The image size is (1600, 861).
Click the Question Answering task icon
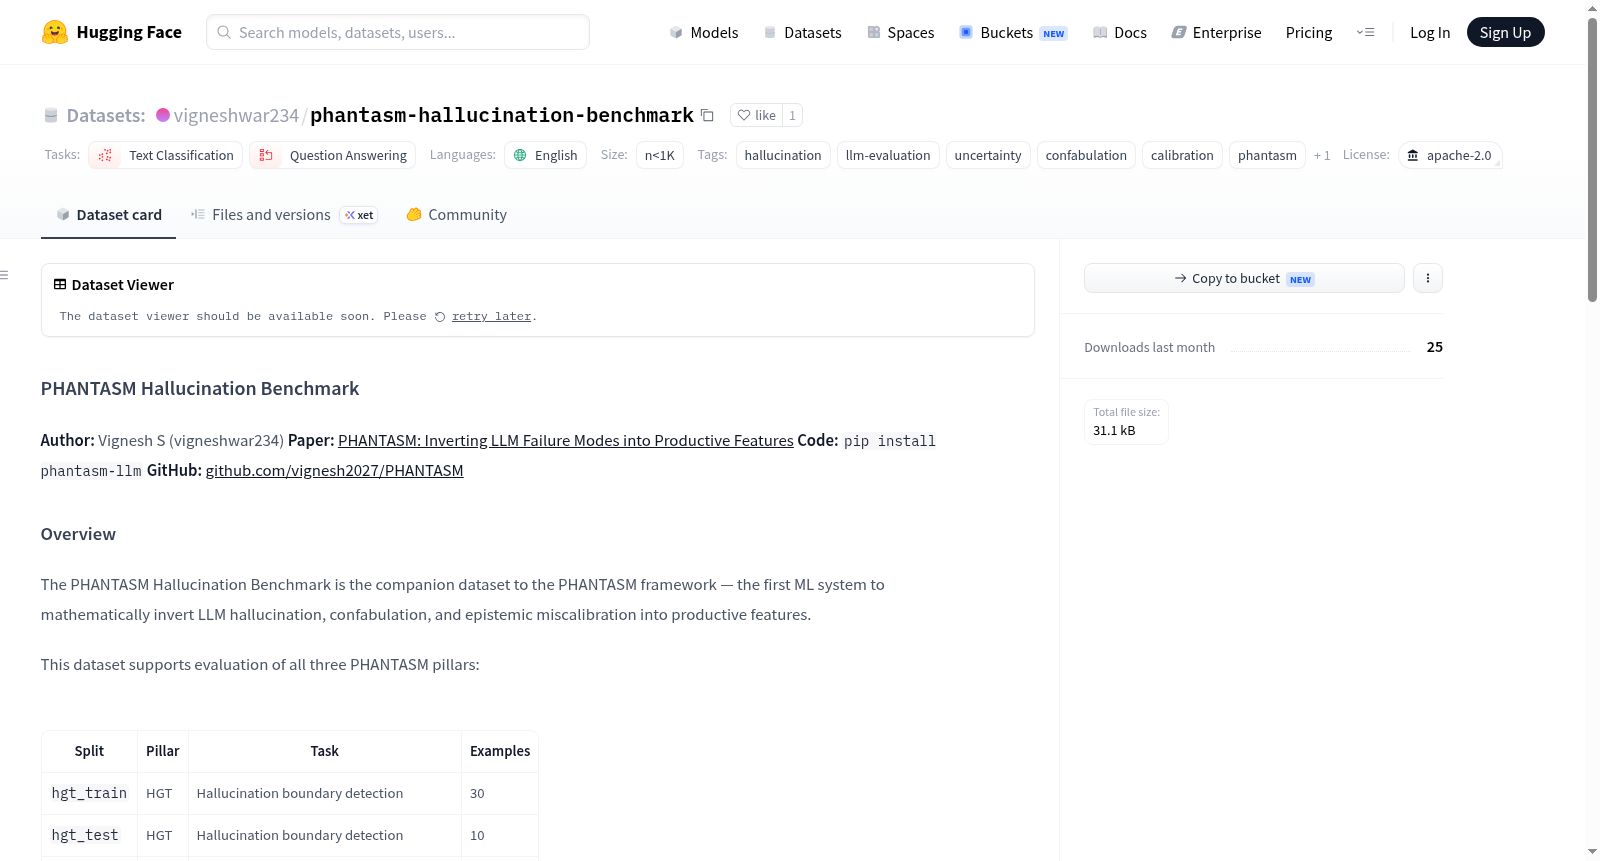click(266, 155)
